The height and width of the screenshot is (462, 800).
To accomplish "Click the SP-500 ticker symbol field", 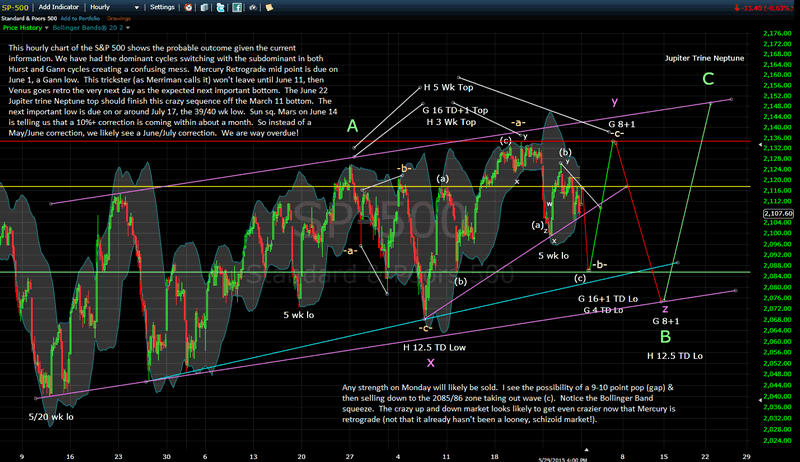I will click(14, 7).
